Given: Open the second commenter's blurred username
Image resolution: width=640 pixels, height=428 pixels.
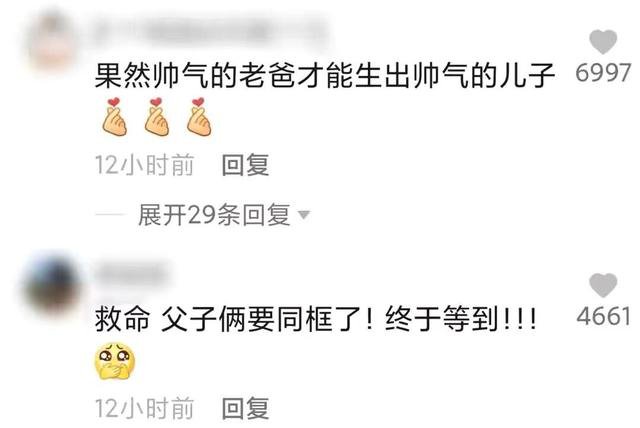Looking at the screenshot, I should [x=133, y=274].
